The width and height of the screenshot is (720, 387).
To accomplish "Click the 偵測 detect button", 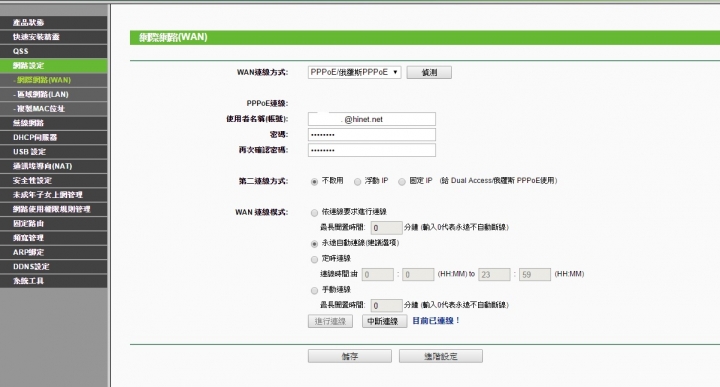I will [429, 73].
